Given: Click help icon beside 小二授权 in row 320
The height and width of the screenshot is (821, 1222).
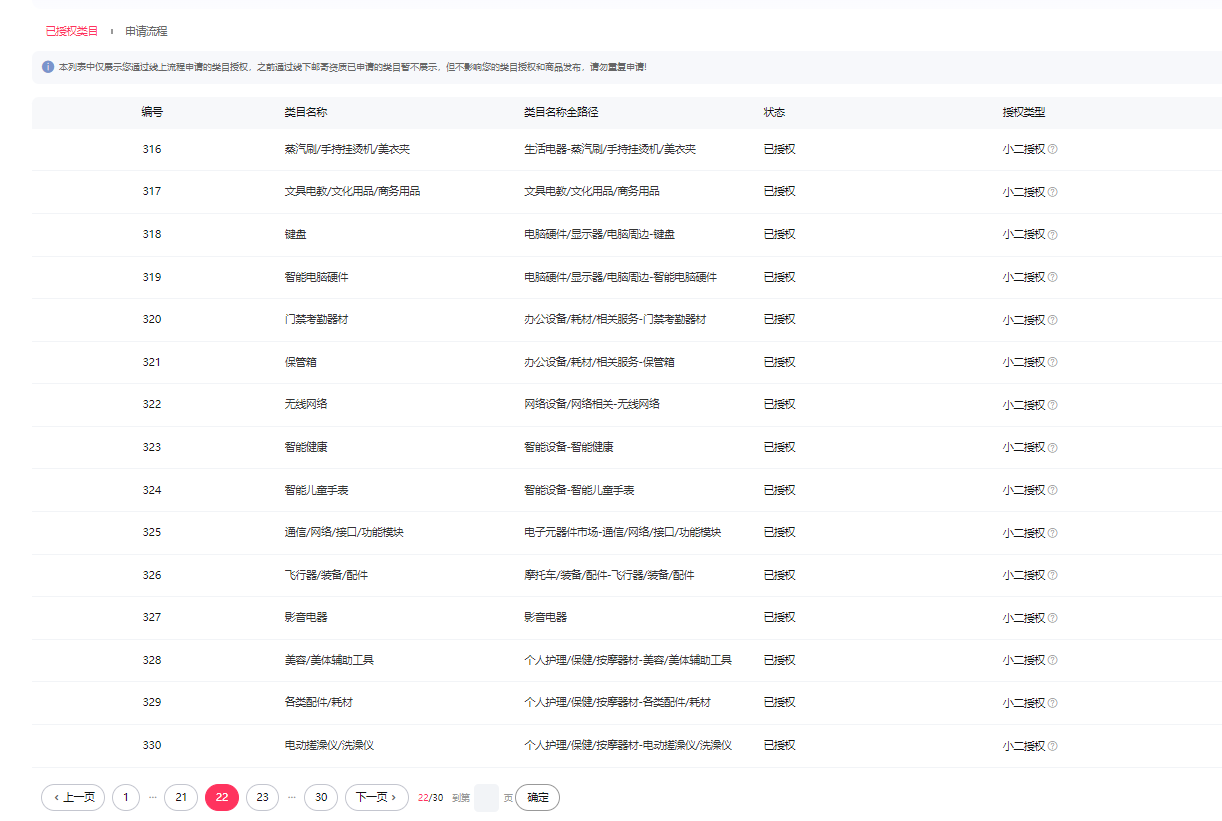Looking at the screenshot, I should click(1052, 320).
